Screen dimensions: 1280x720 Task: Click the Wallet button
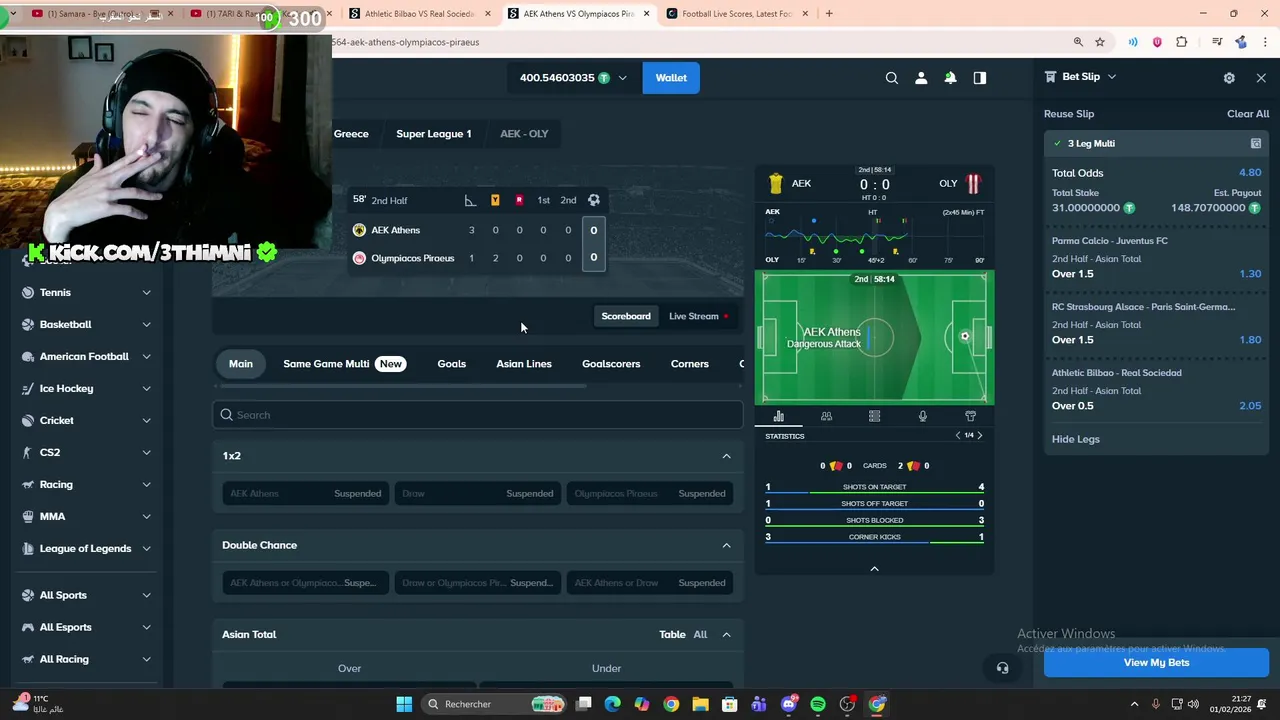click(671, 78)
